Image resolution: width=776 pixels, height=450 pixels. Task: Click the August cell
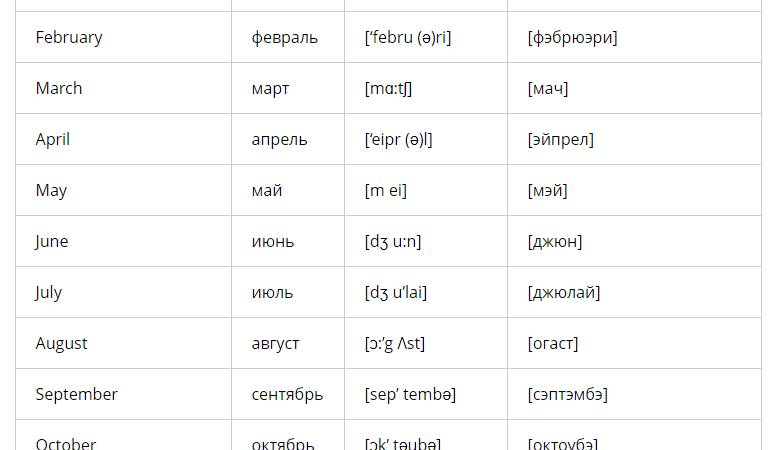tap(62, 344)
